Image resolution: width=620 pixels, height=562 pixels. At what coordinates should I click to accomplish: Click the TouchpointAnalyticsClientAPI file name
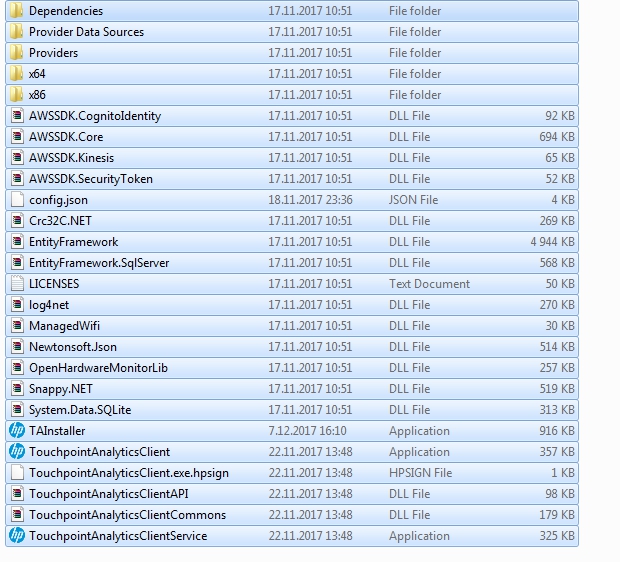tap(109, 494)
